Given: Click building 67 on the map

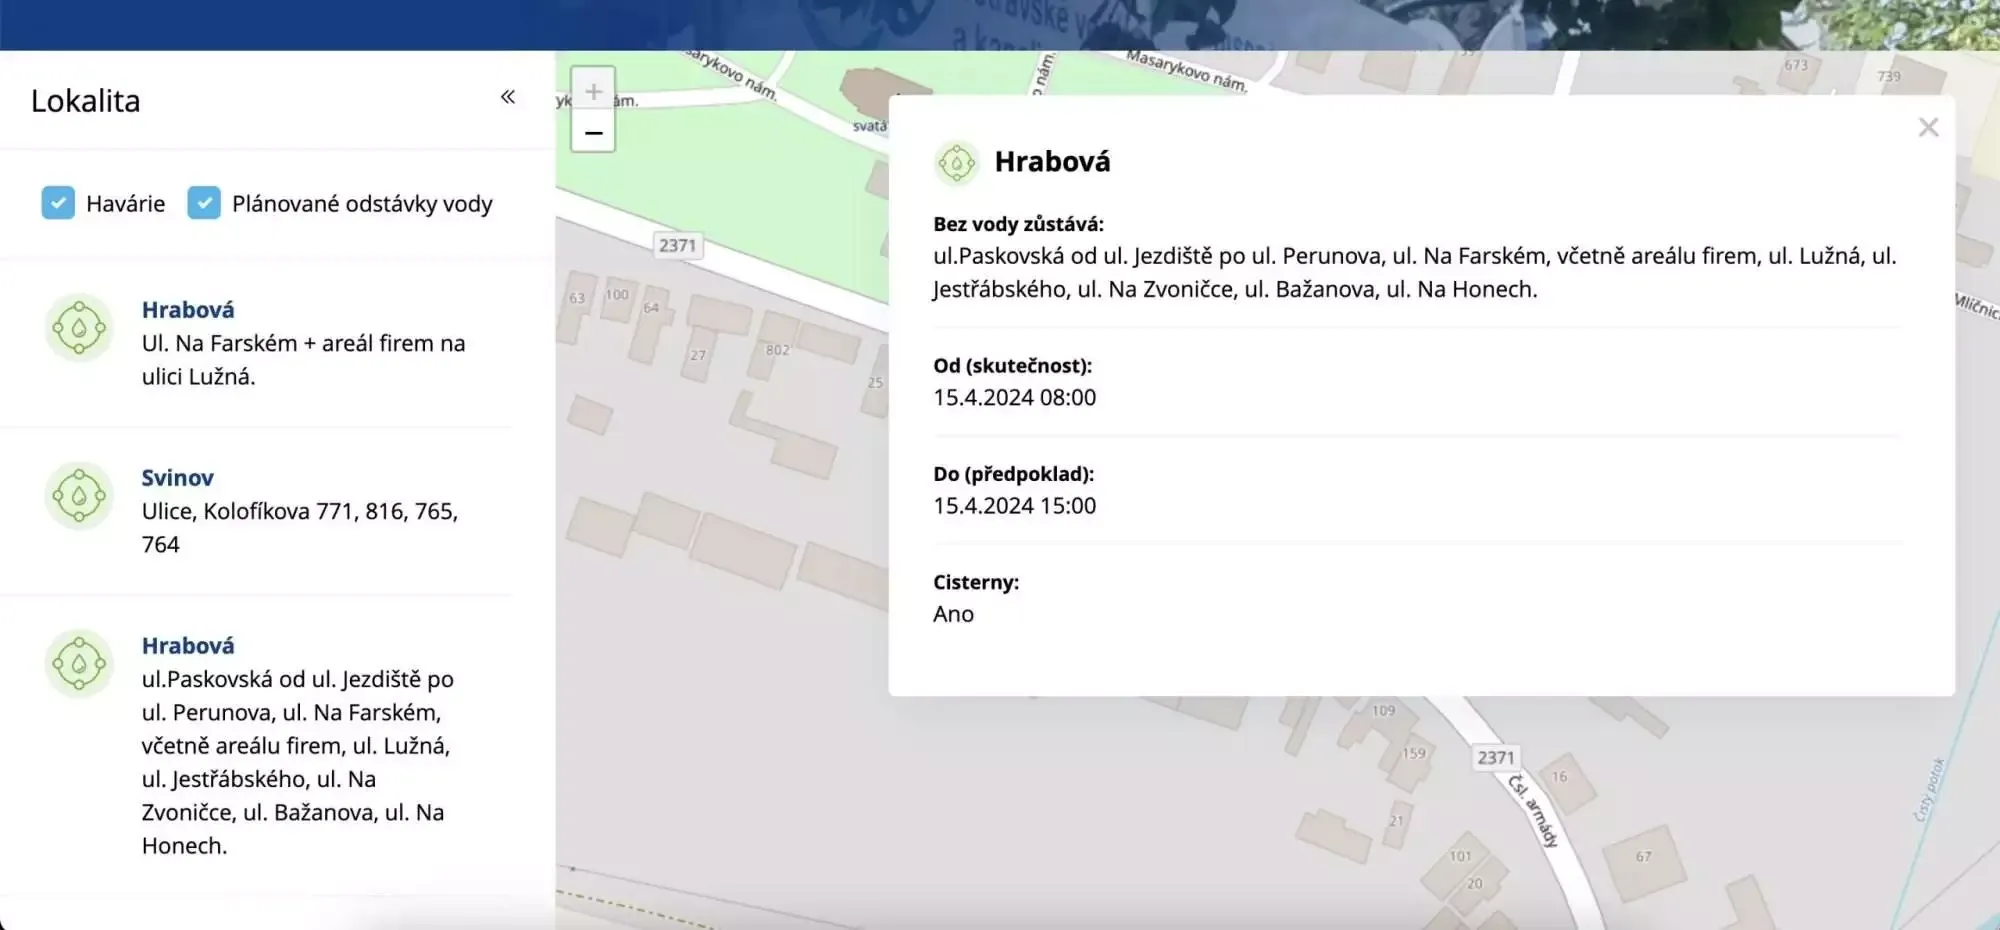Looking at the screenshot, I should click(x=1643, y=856).
